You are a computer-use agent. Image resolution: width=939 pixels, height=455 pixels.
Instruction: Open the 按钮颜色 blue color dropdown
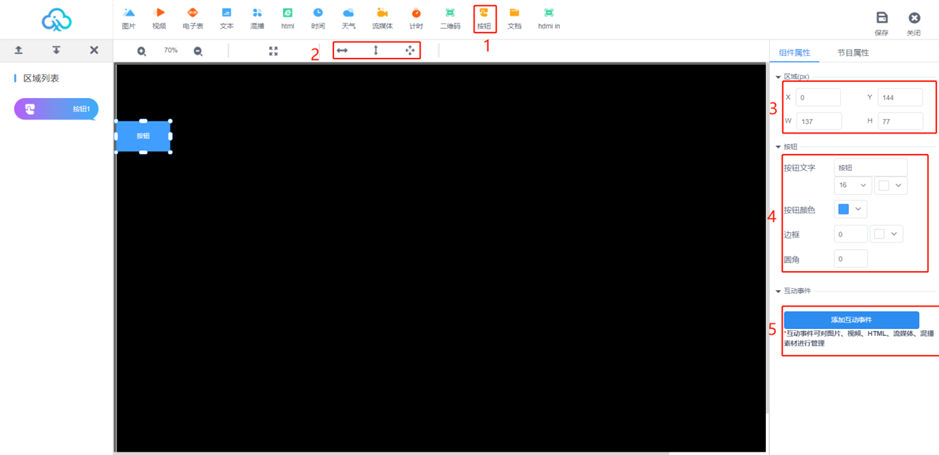850,209
